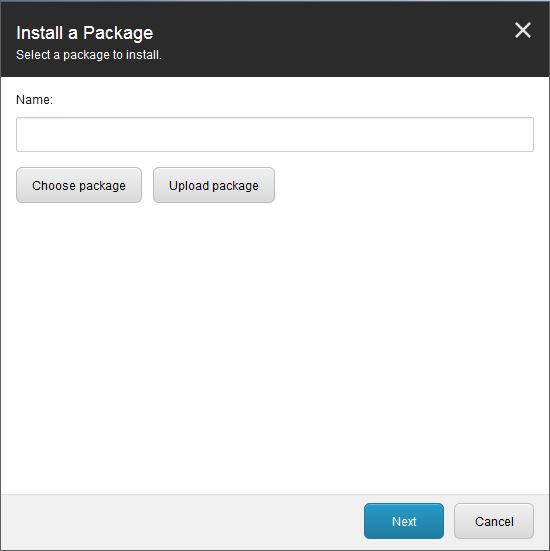Hit Cancel in the dialog footer
The image size is (550, 551).
coord(494,521)
